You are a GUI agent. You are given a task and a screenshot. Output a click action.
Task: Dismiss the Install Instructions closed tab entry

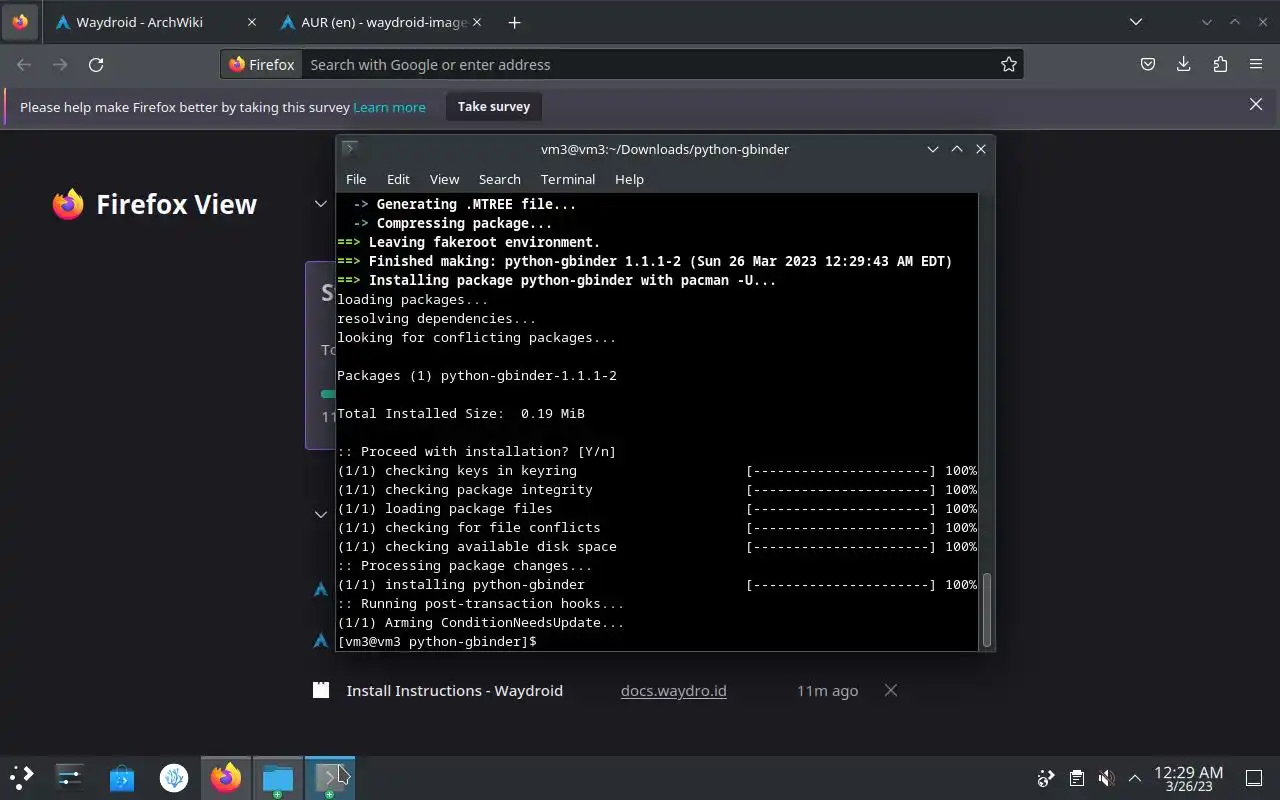coord(890,690)
